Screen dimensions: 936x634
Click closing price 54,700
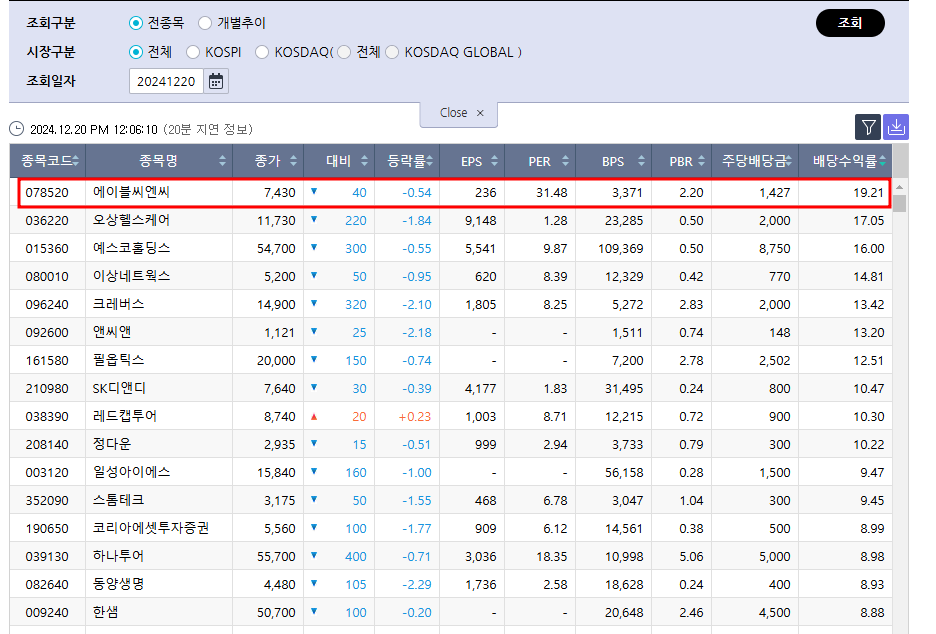click(x=276, y=249)
